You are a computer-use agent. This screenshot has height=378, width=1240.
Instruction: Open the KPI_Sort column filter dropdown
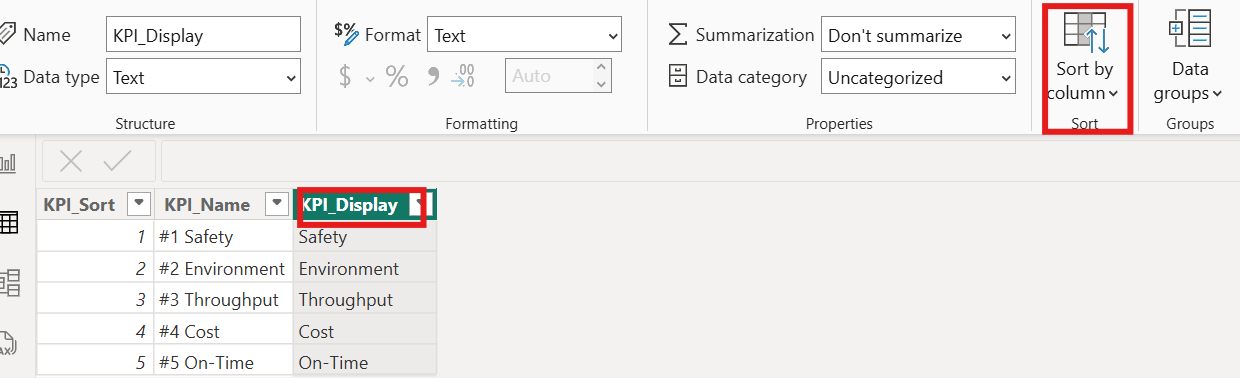click(140, 204)
